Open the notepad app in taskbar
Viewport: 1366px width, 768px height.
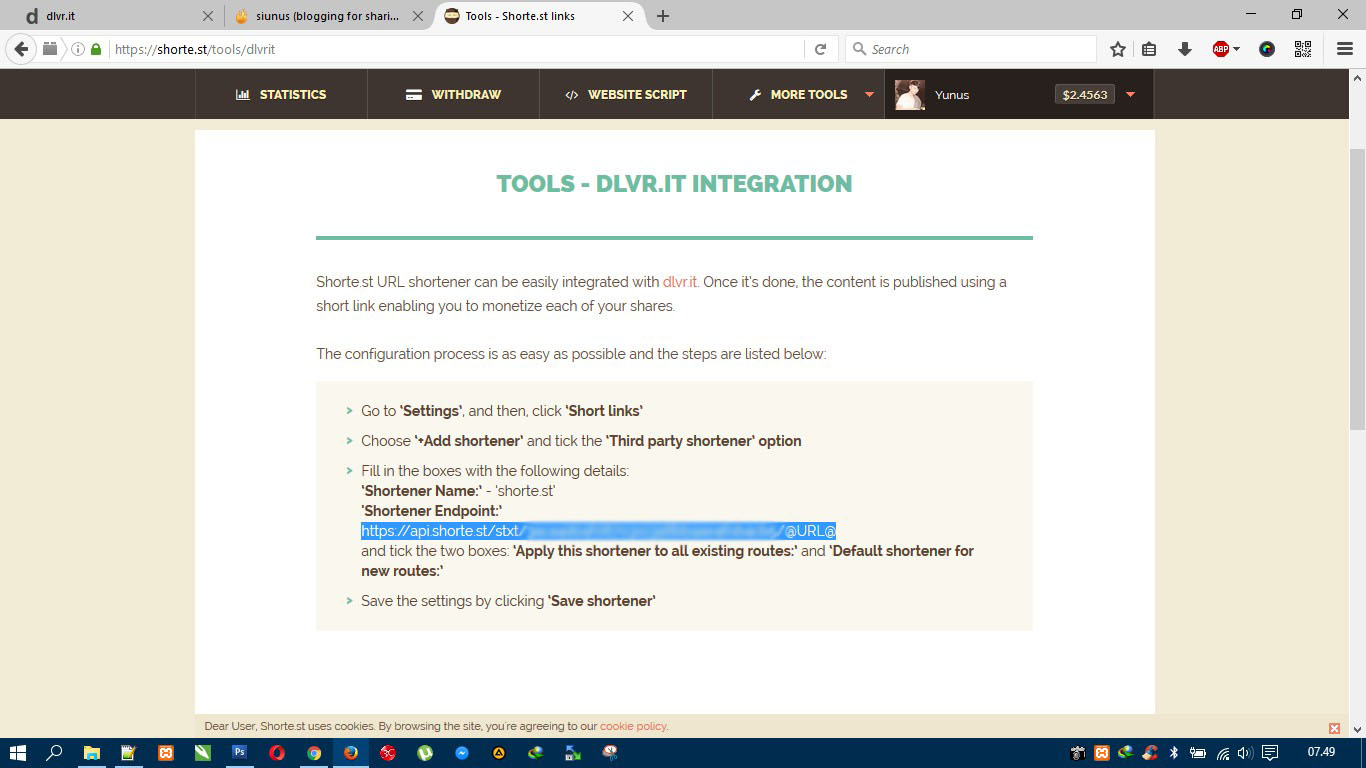pos(128,753)
